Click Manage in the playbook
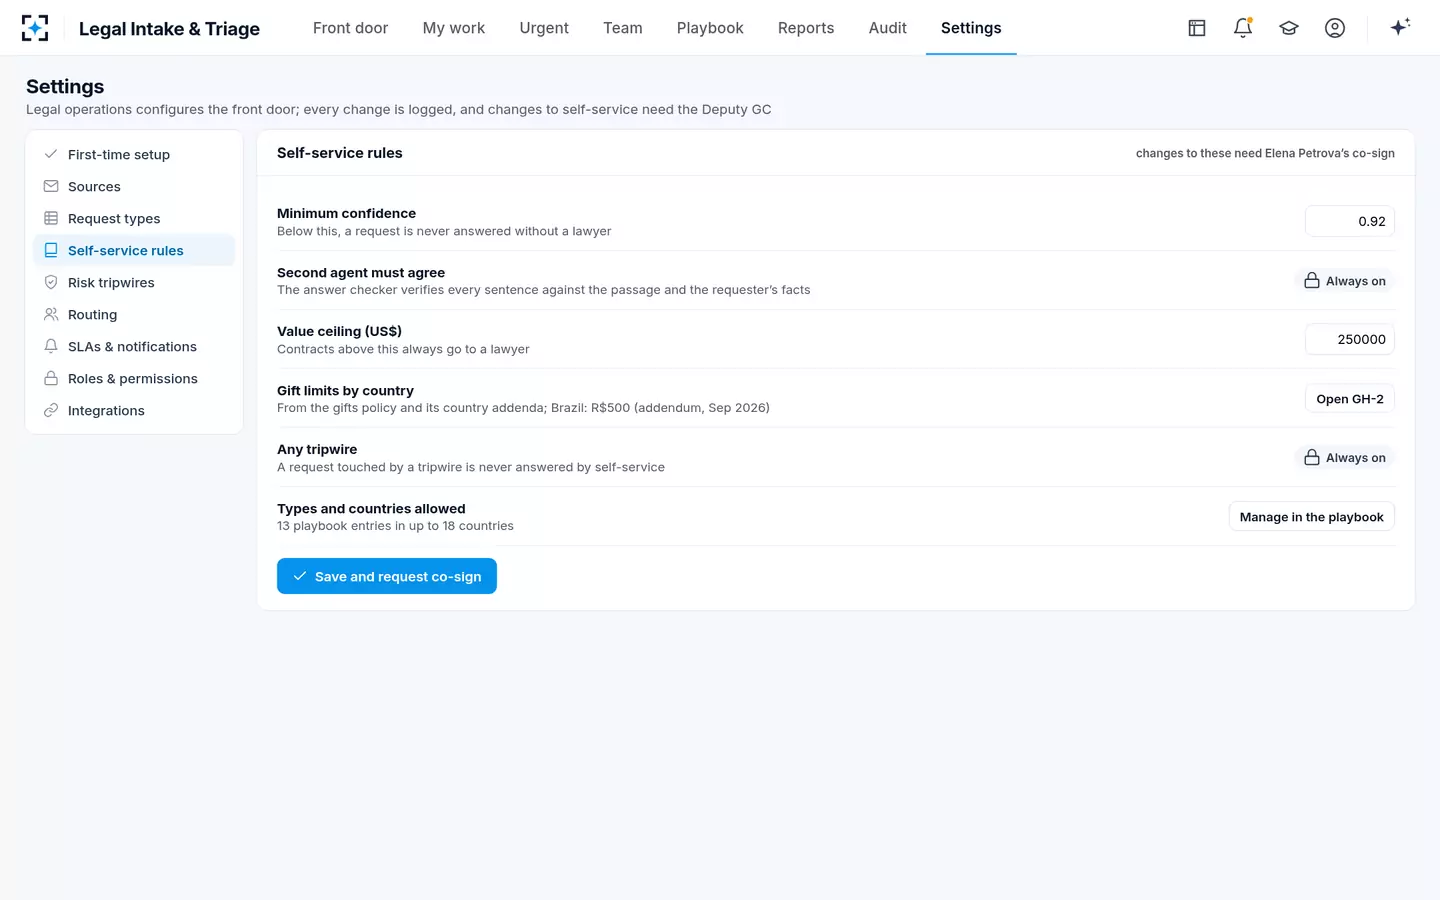Viewport: 1440px width, 900px height. click(x=1311, y=517)
